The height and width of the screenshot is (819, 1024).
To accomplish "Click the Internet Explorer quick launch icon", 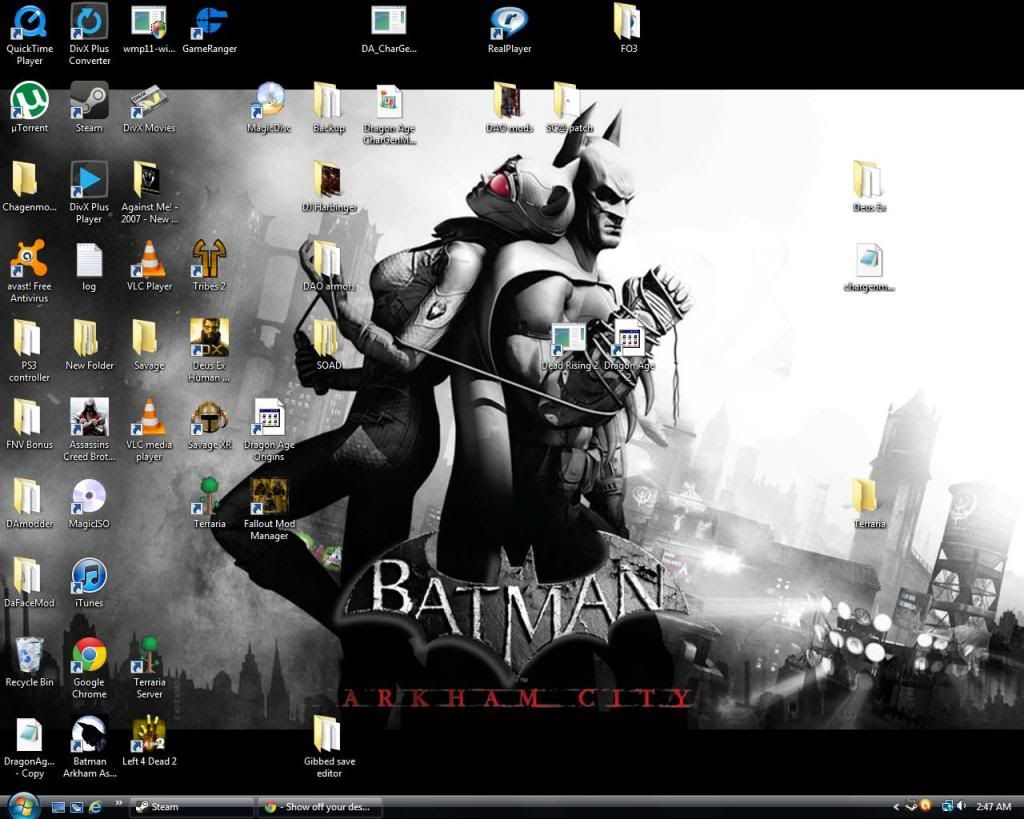I will [x=96, y=806].
